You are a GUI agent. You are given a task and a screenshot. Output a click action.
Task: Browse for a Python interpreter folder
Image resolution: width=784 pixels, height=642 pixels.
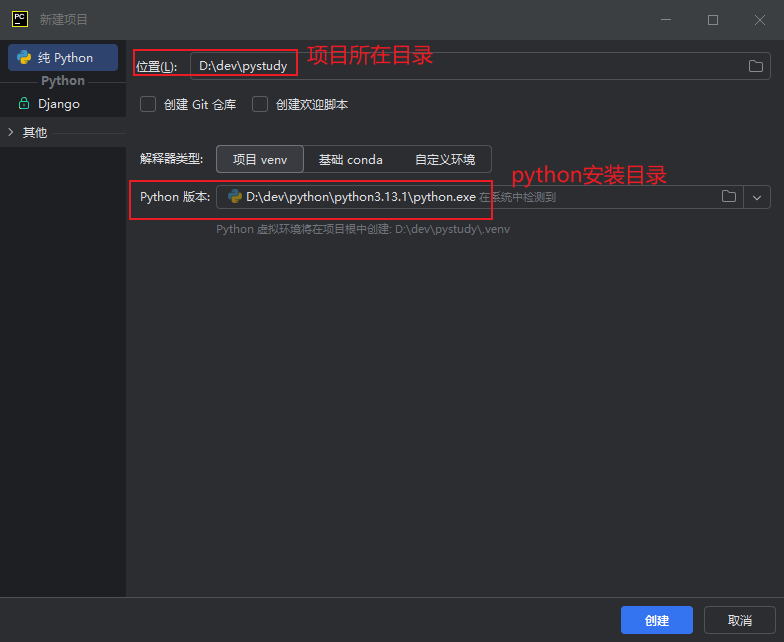(x=728, y=196)
